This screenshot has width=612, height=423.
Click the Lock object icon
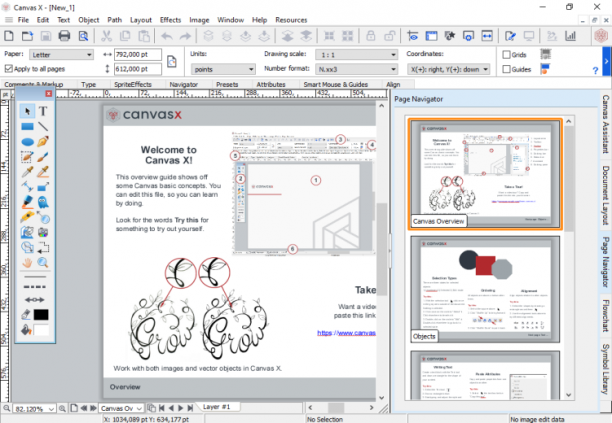click(x=370, y=36)
